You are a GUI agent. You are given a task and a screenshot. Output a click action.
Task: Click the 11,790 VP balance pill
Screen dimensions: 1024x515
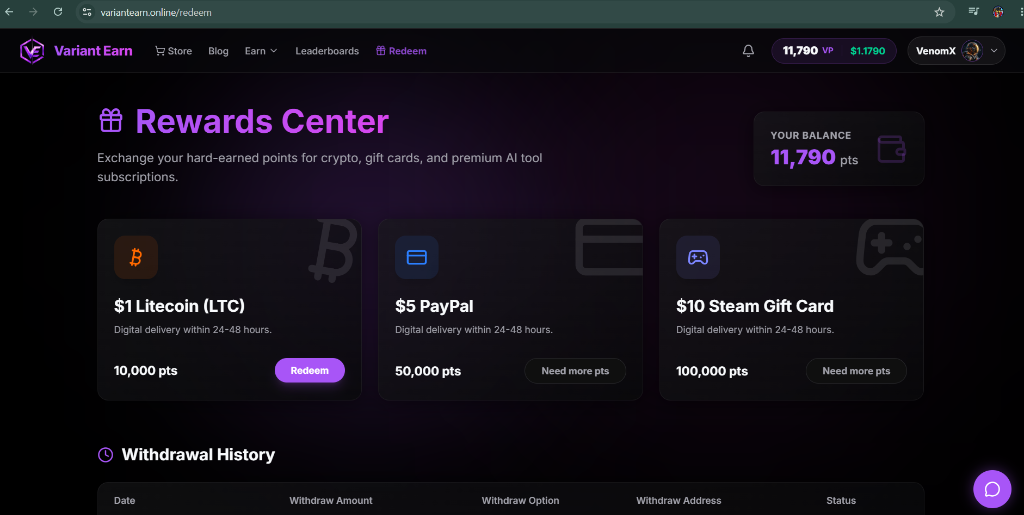click(833, 50)
